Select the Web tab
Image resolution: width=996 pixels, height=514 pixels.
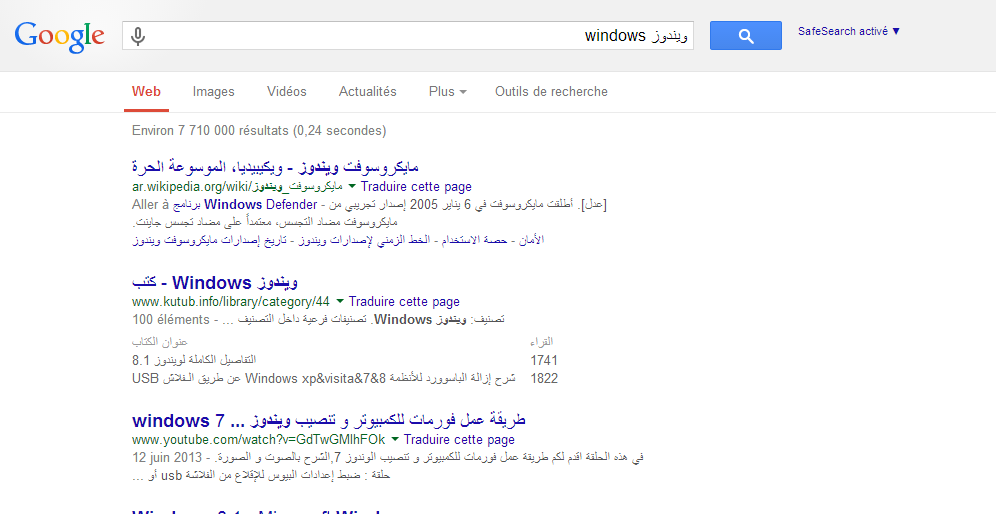146,91
